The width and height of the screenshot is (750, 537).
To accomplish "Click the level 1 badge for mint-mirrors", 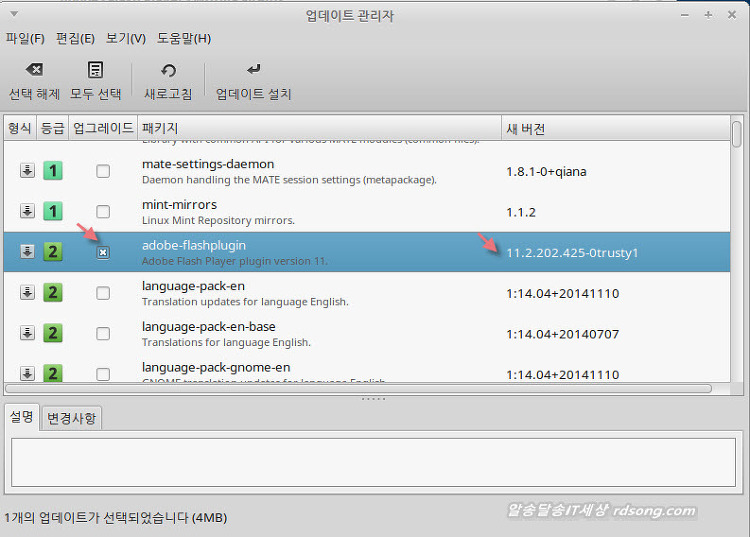I will coord(52,212).
